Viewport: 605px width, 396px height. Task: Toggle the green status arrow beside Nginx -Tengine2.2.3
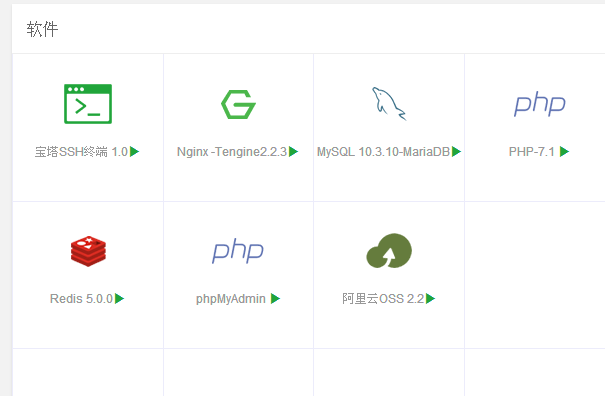pos(293,152)
